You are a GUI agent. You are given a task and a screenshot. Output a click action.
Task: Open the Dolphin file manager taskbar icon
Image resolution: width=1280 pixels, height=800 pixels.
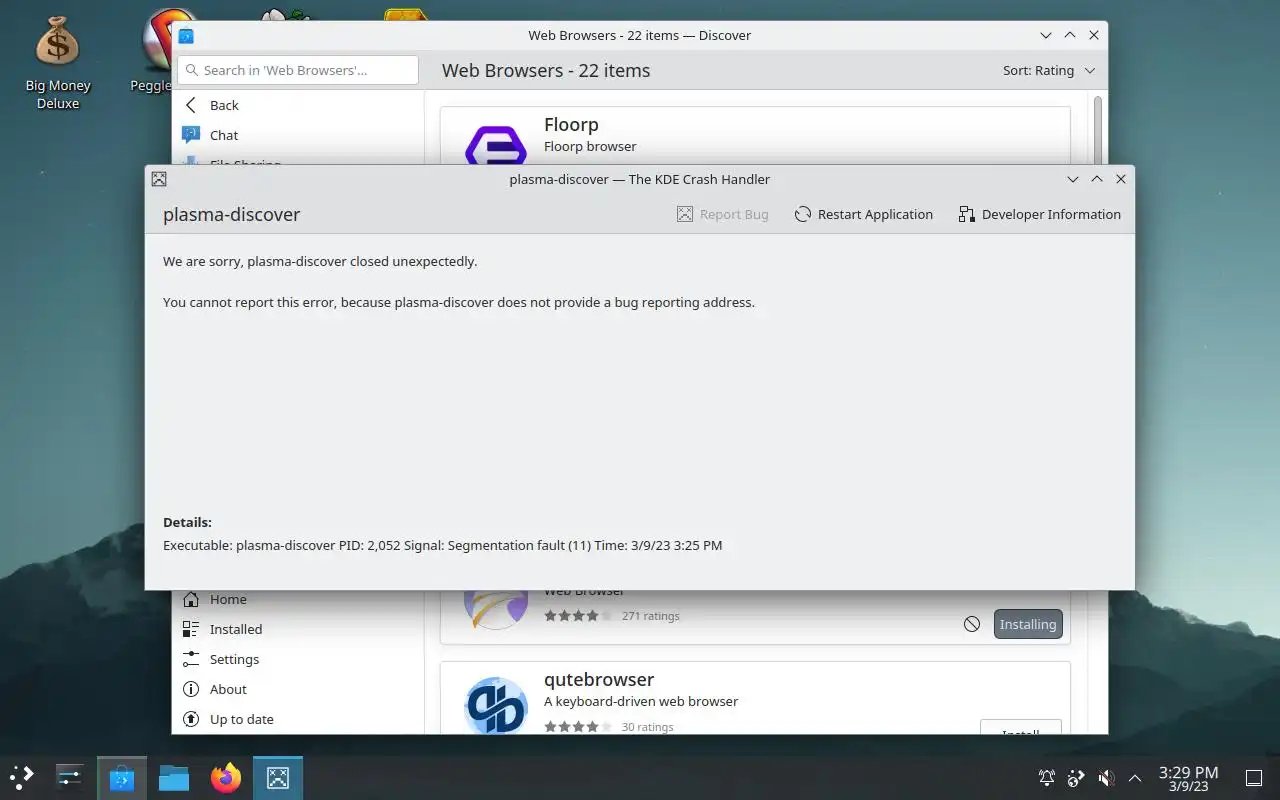(x=174, y=777)
